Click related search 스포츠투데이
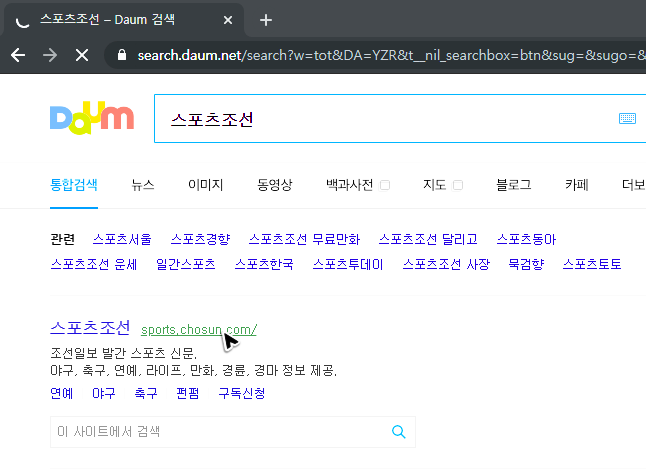Screen dimensions: 646x476 (348, 264)
